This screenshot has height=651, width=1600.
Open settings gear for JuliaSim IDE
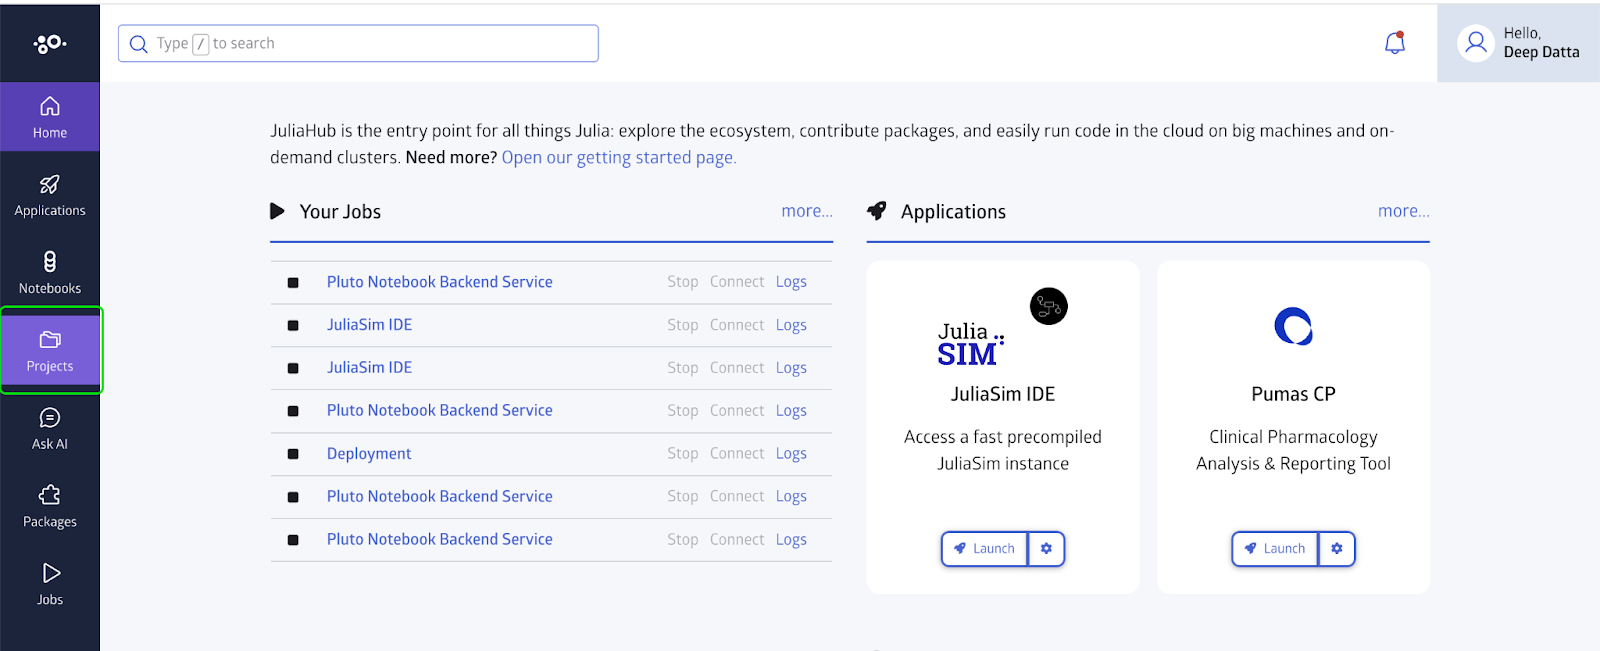[1046, 549]
